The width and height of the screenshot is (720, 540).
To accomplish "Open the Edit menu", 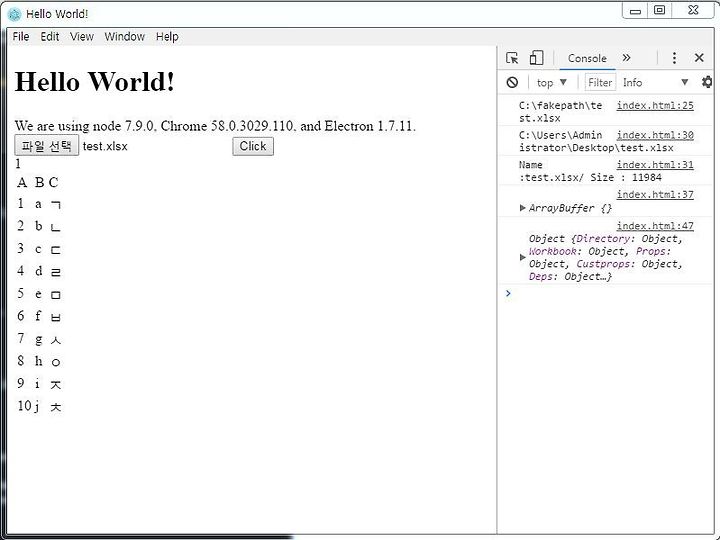I will (x=50, y=37).
